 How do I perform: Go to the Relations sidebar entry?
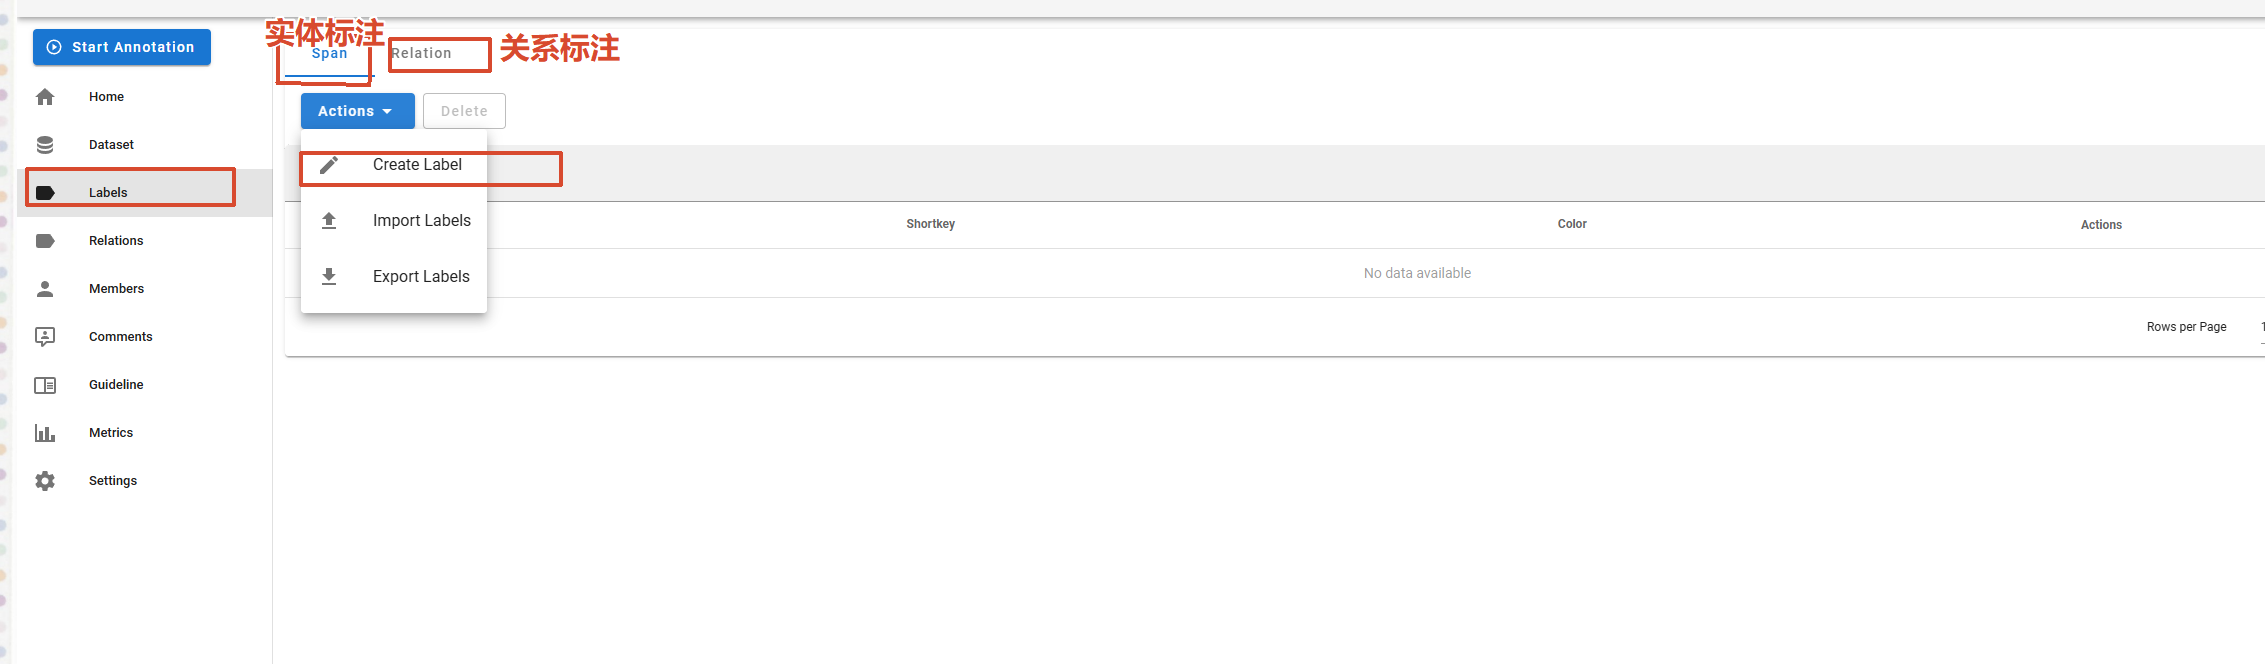click(x=145, y=241)
